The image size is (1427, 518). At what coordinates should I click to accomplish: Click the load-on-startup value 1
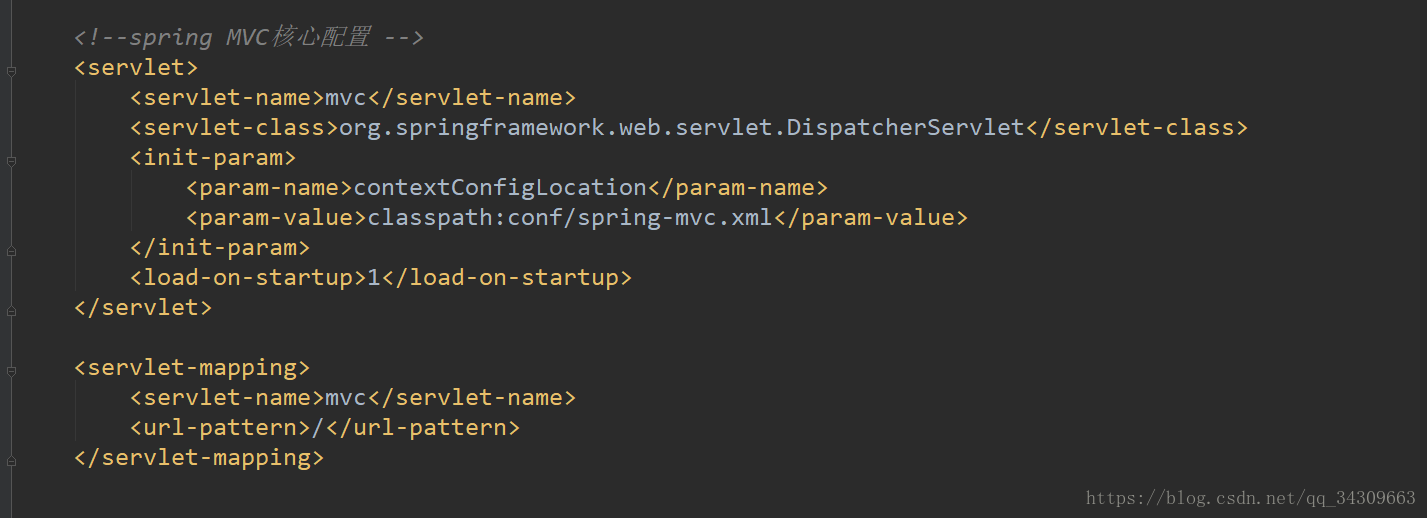click(374, 278)
